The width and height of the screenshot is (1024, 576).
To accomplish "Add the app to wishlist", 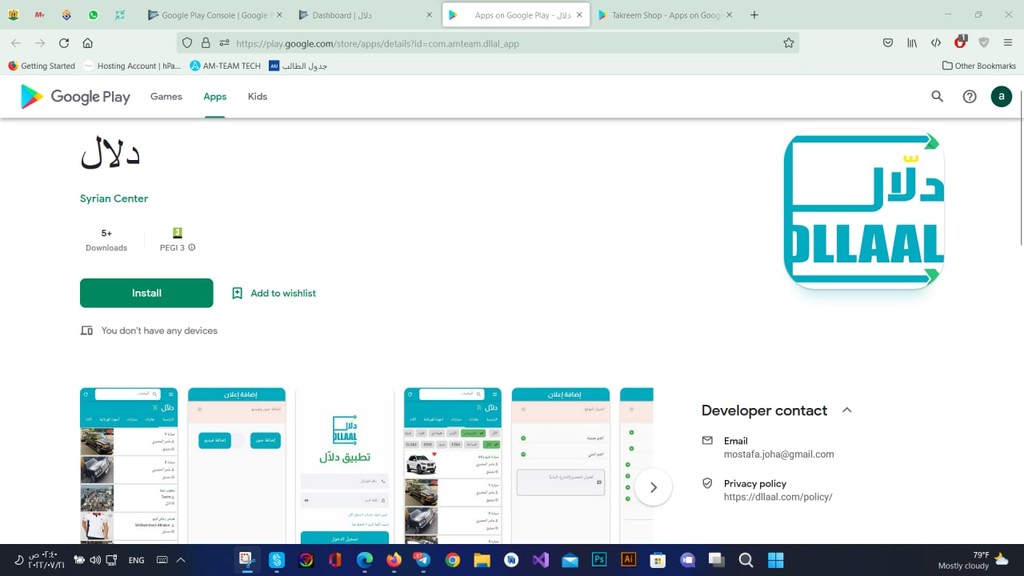I will (274, 293).
